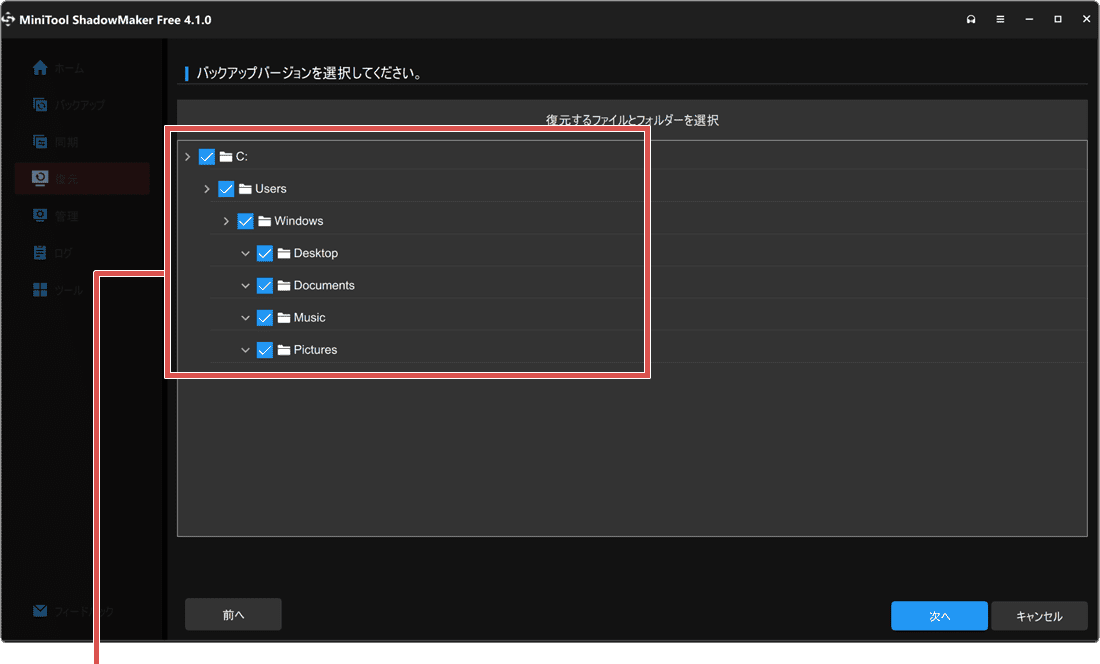1100x664 pixels.
Task: Click the headset support icon in titlebar
Action: [970, 18]
